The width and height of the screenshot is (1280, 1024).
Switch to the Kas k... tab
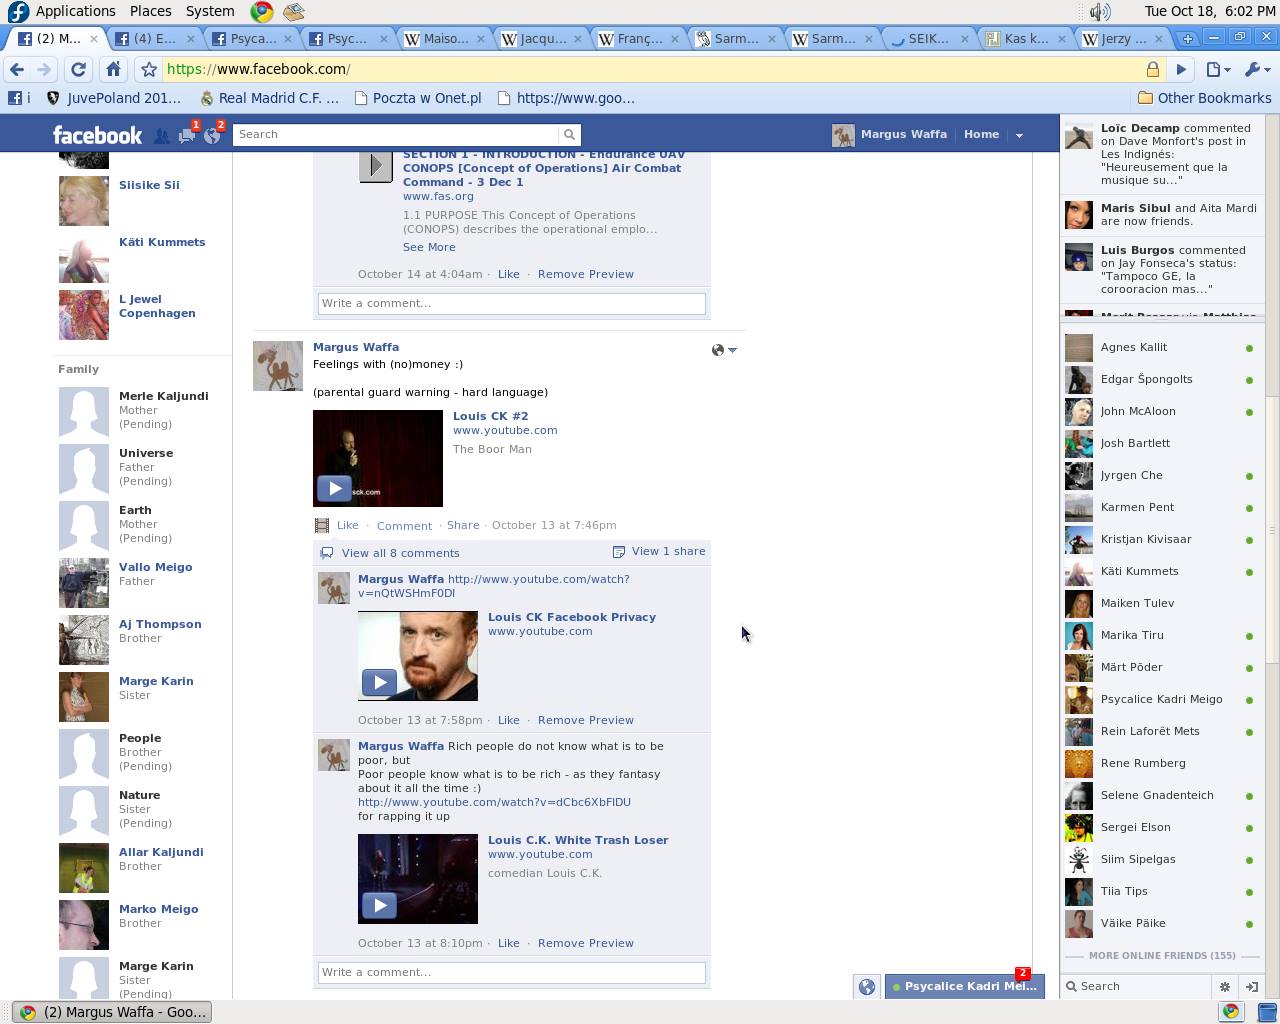(x=1026, y=38)
